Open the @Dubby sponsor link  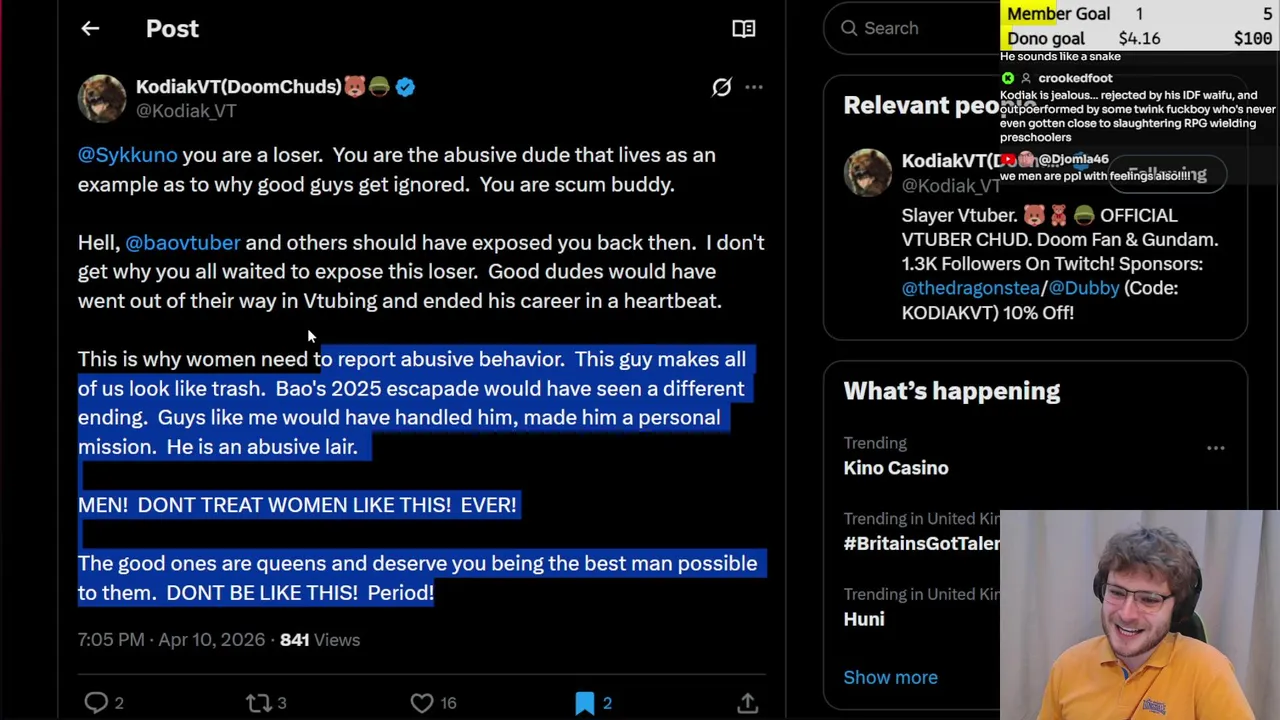tap(1083, 288)
